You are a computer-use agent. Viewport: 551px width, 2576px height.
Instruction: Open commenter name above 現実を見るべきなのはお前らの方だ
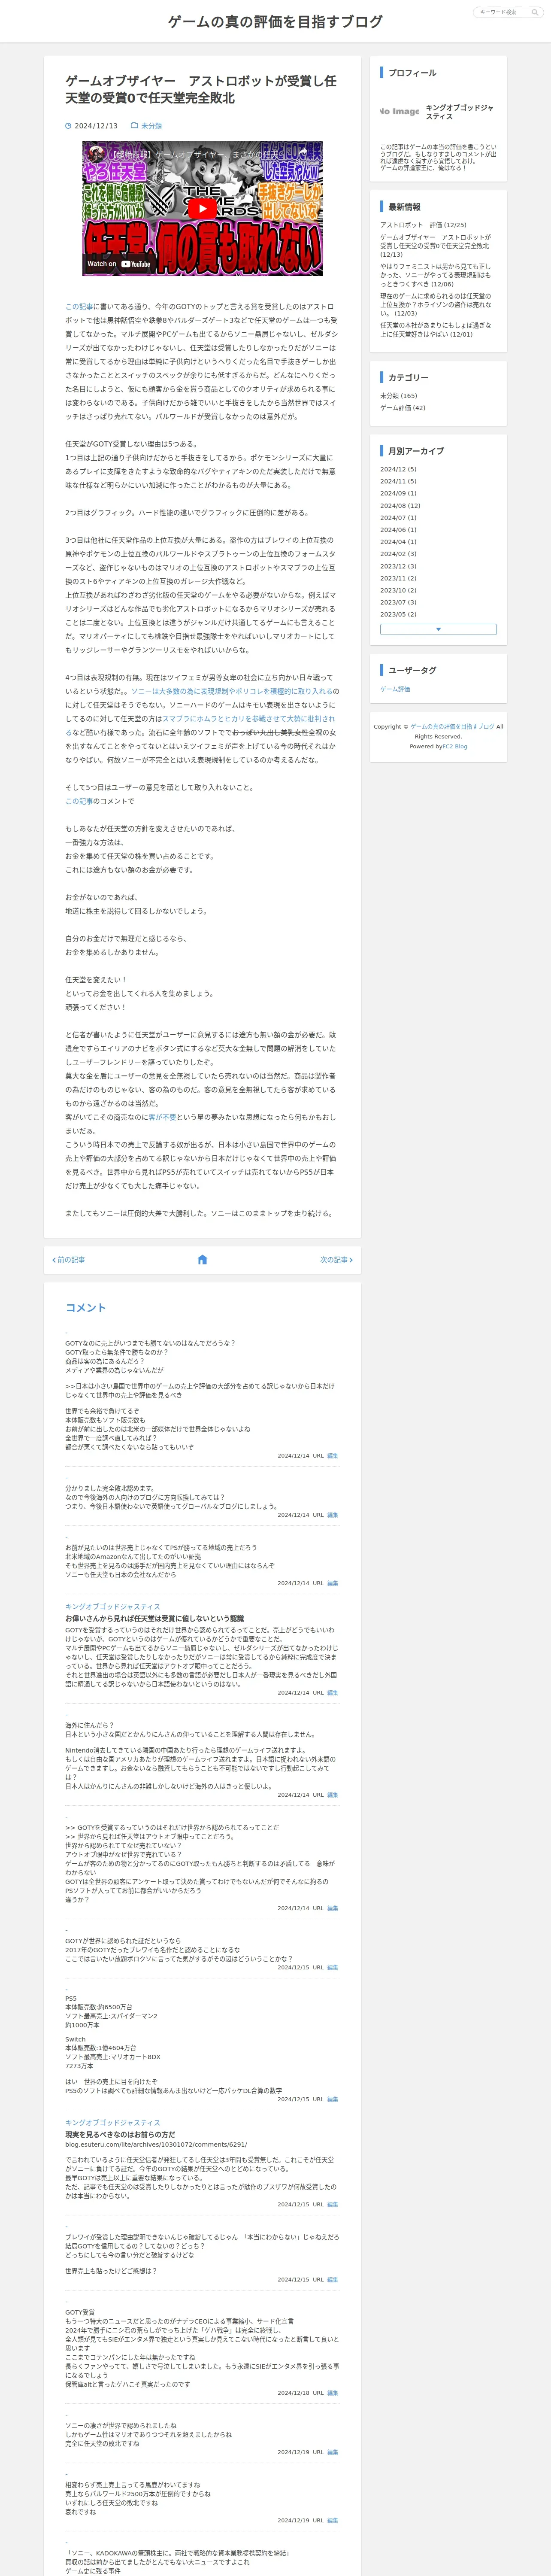click(112, 2122)
